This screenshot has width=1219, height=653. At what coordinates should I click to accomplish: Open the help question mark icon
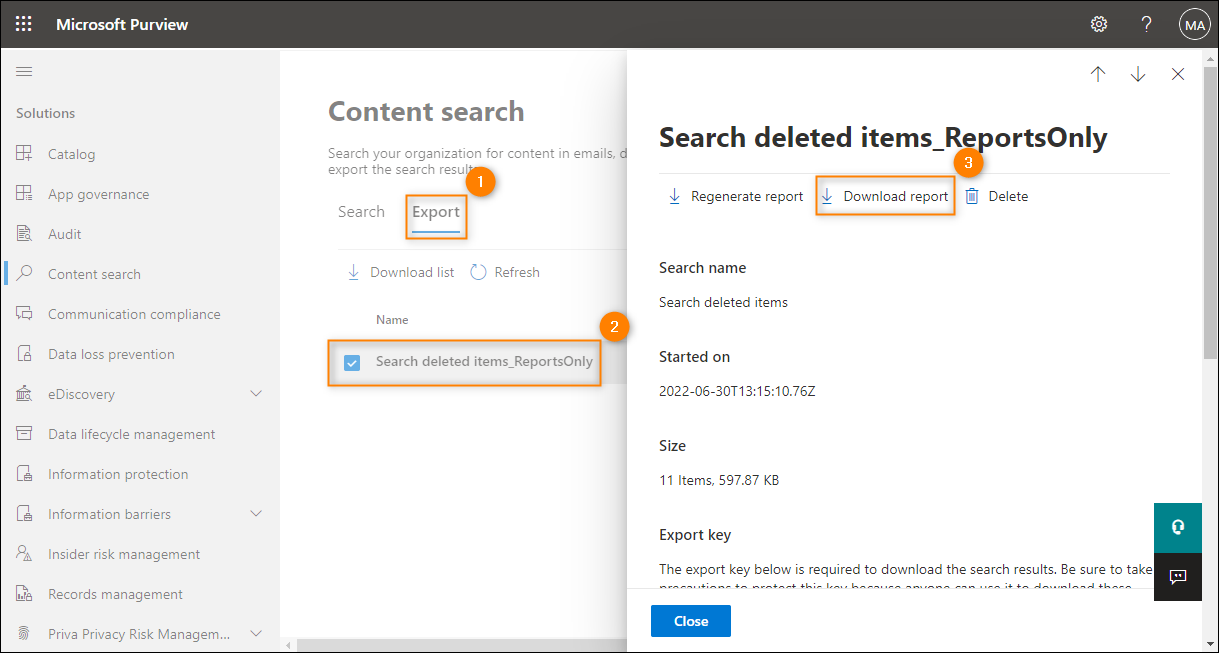pyautogui.click(x=1147, y=24)
